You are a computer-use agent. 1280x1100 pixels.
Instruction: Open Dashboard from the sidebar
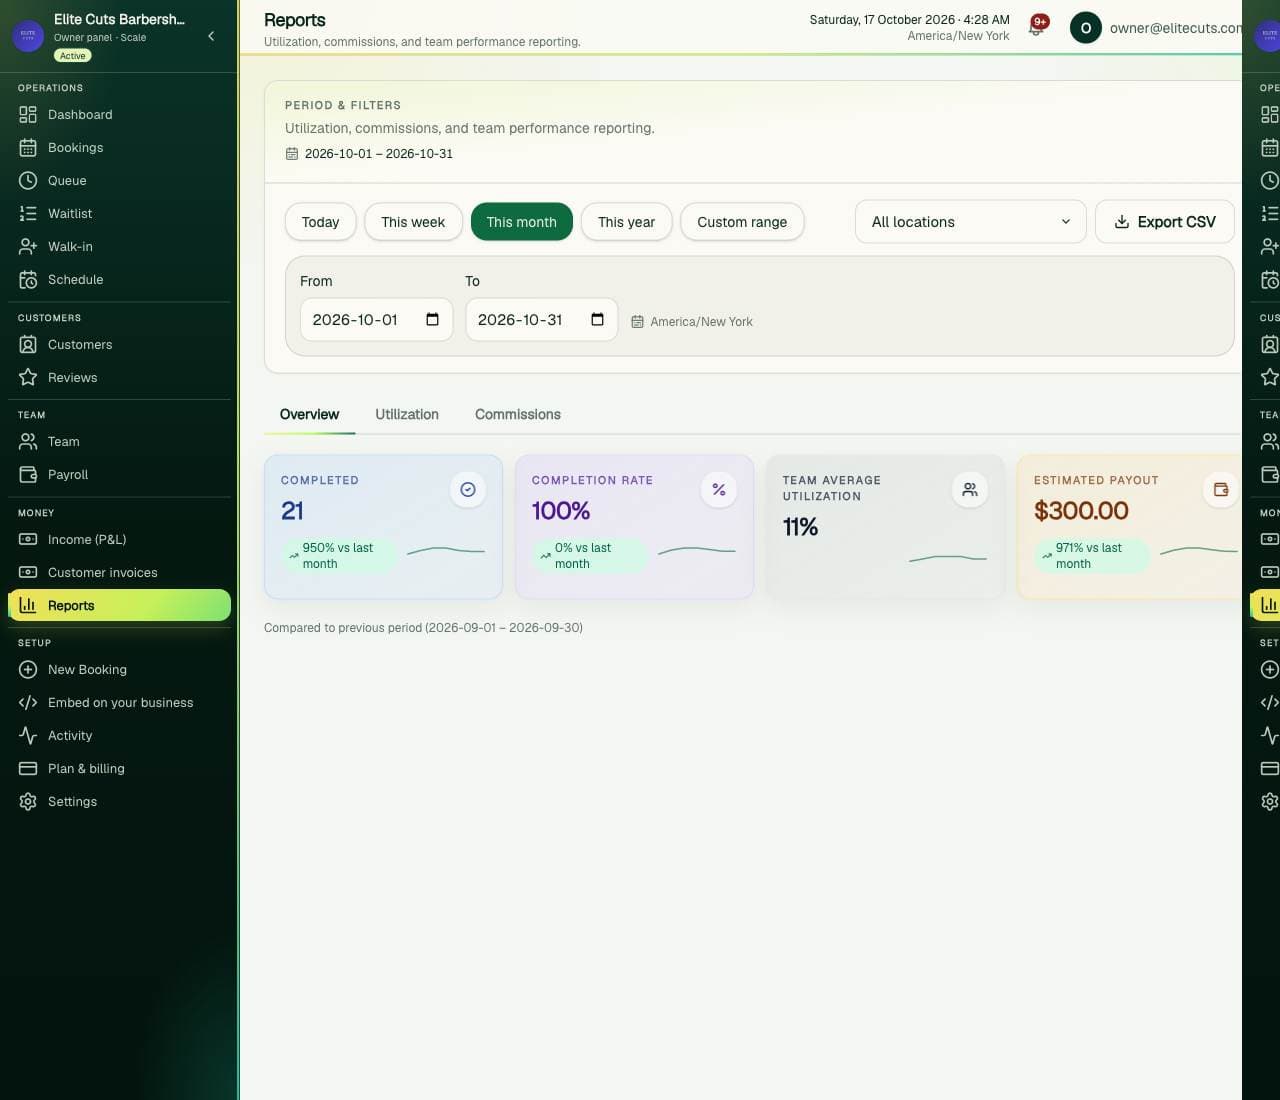[119, 115]
